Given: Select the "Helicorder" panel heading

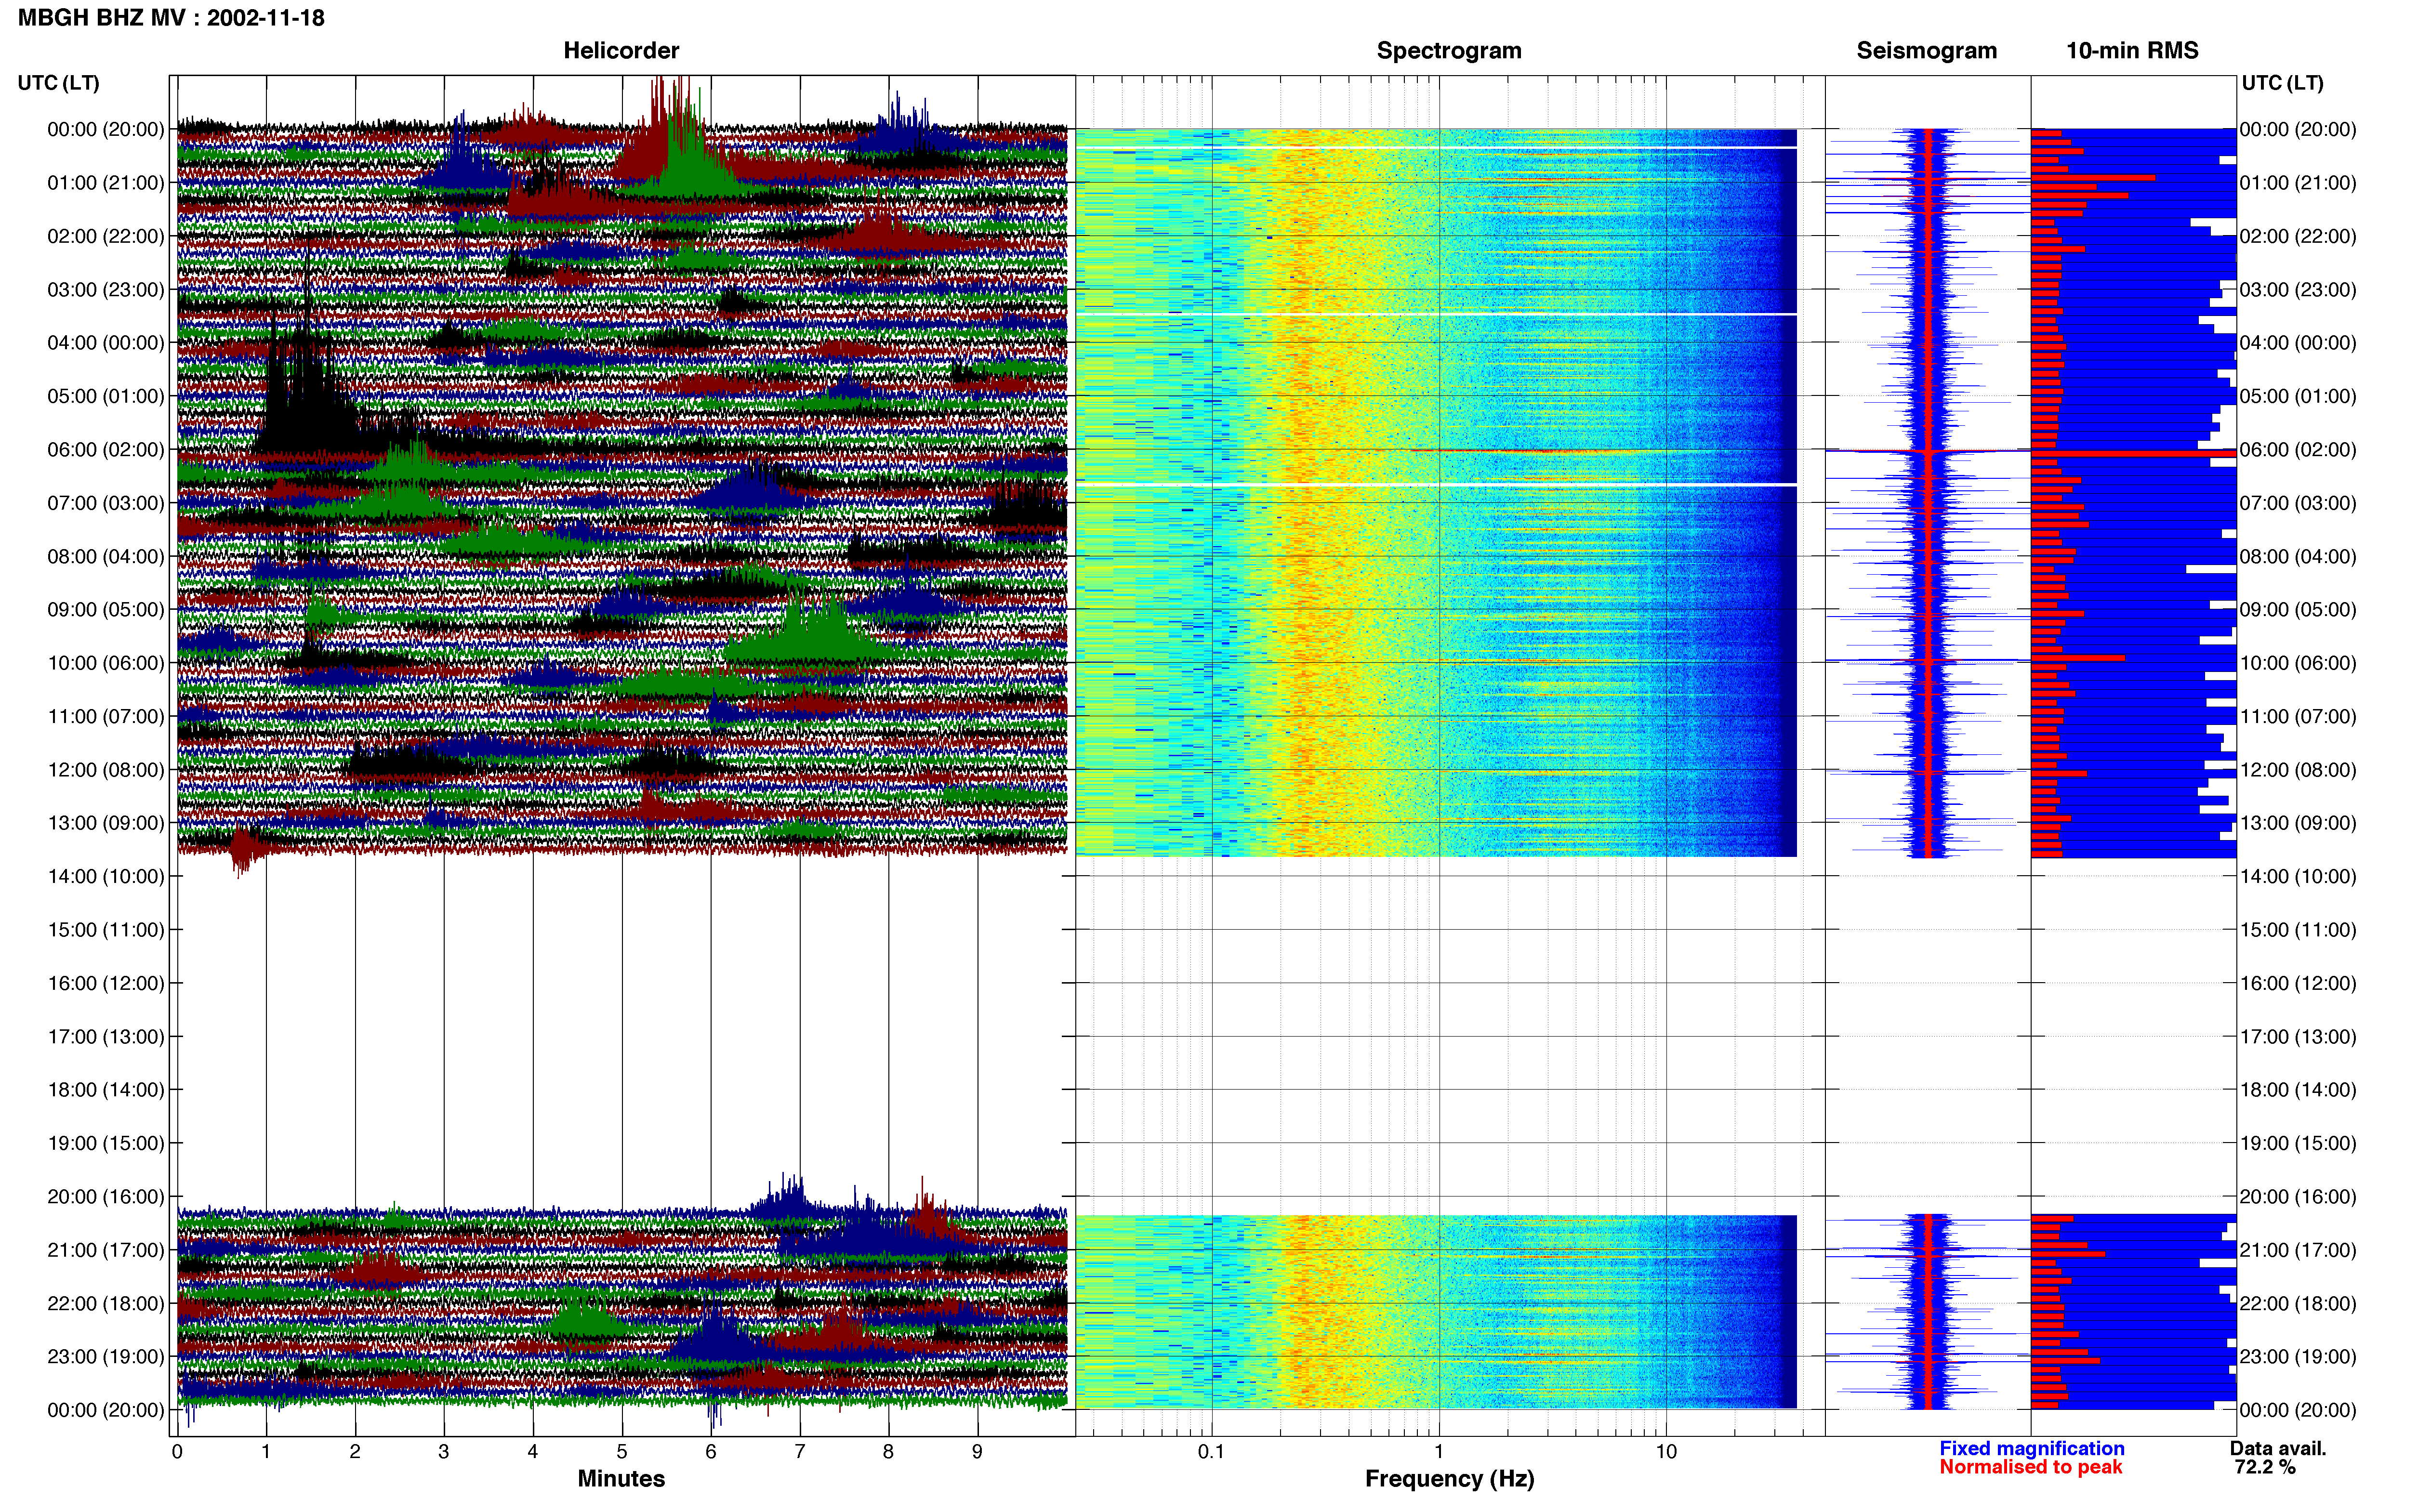Looking at the screenshot, I should tap(621, 51).
